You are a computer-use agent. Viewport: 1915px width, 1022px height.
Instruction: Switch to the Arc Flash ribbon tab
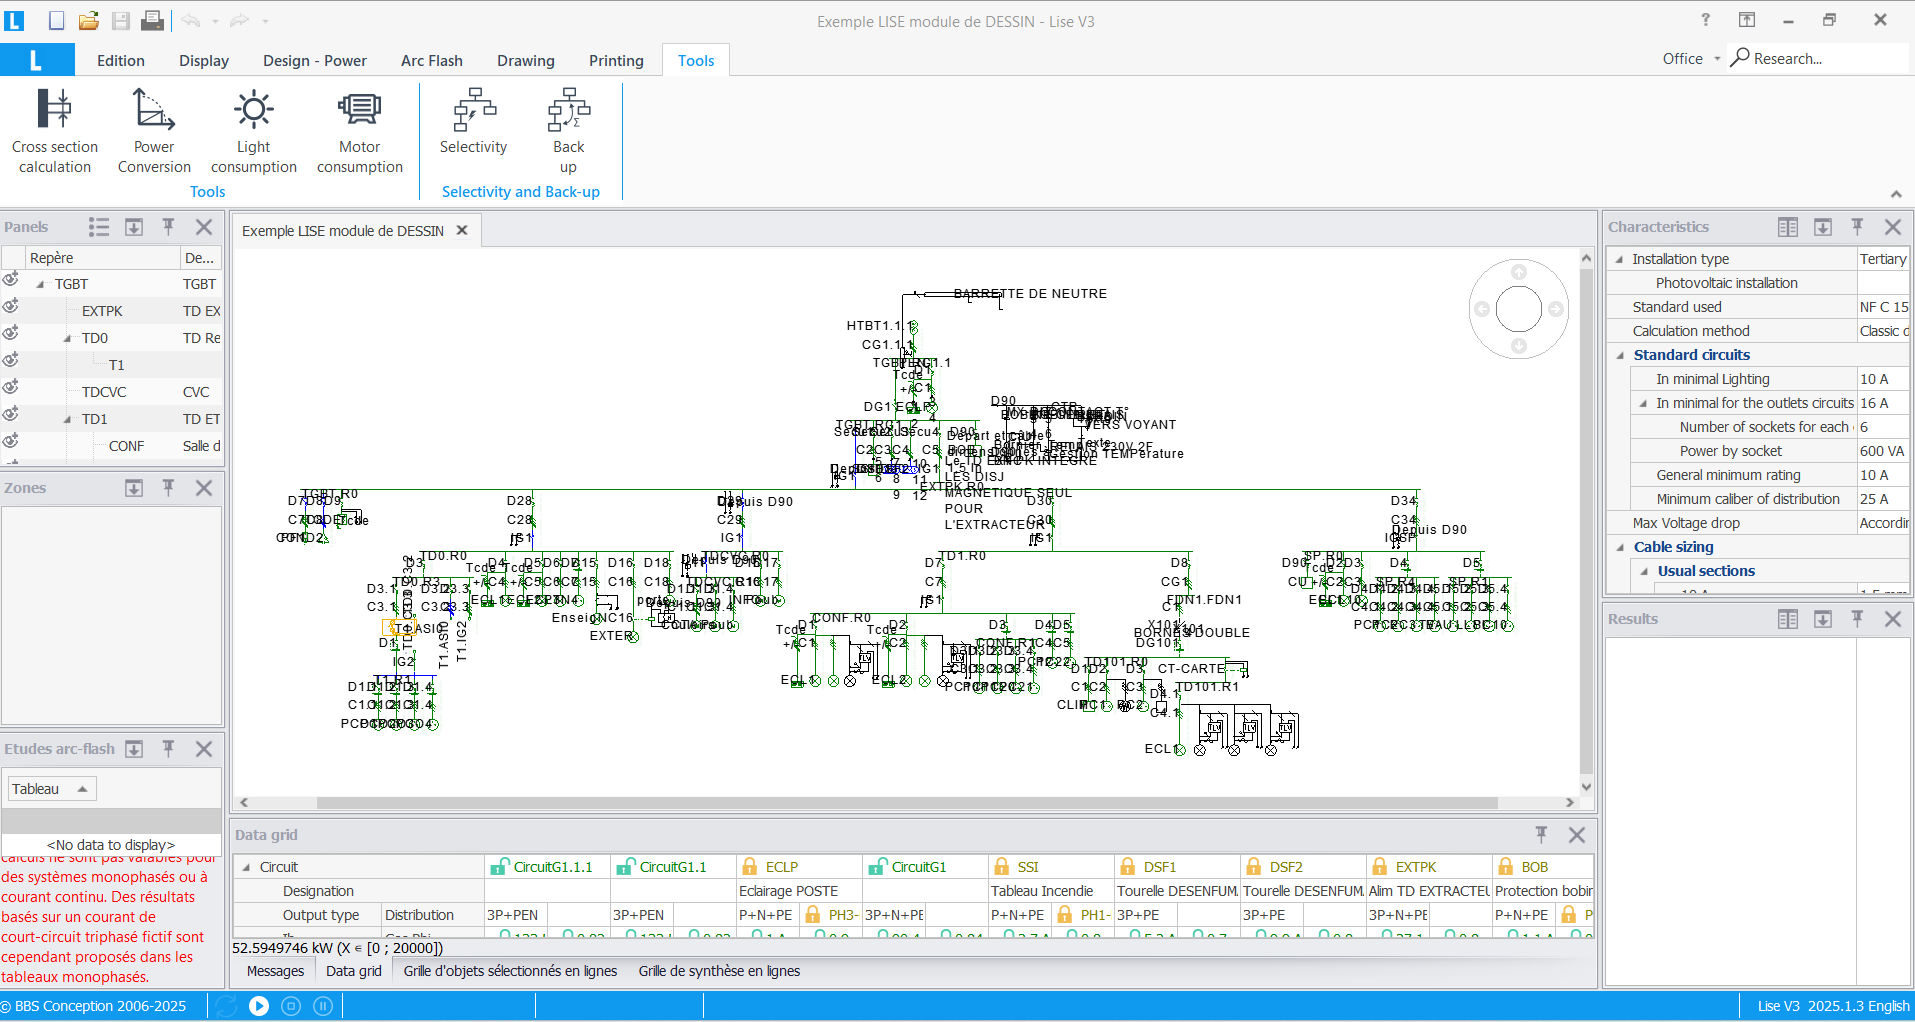coord(431,60)
